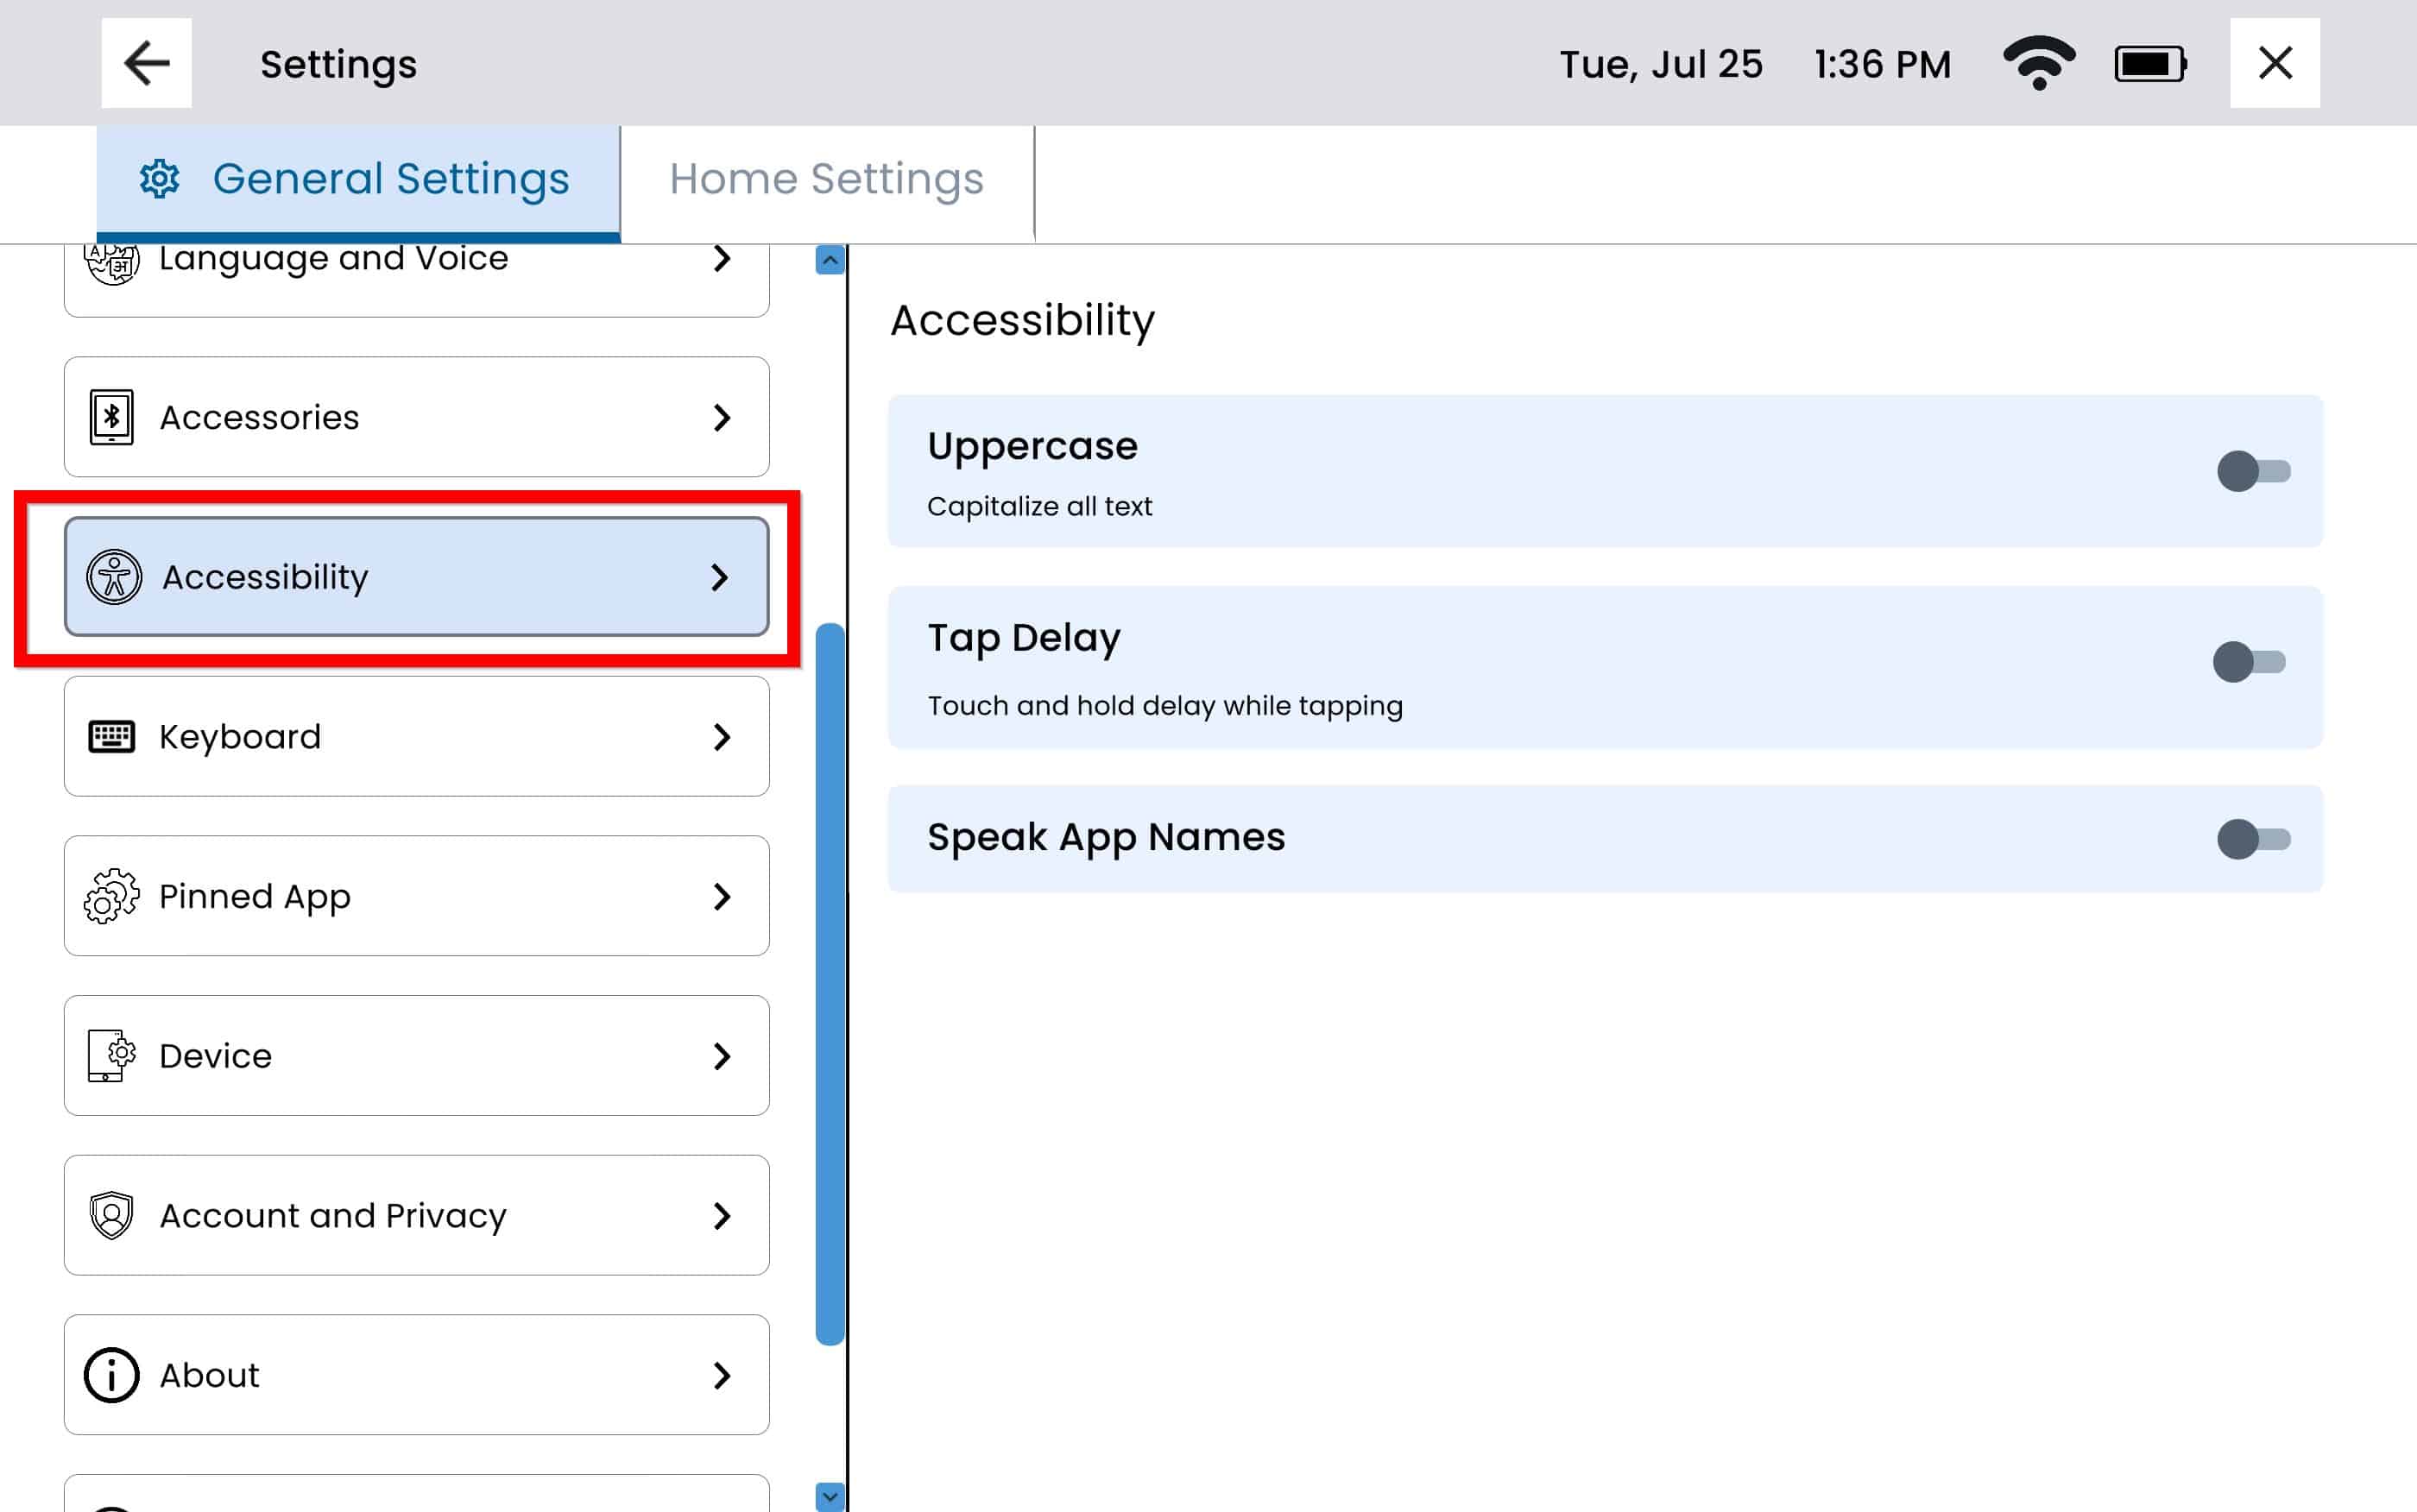Open About via its chevron
The height and width of the screenshot is (1512, 2417).
(x=722, y=1375)
